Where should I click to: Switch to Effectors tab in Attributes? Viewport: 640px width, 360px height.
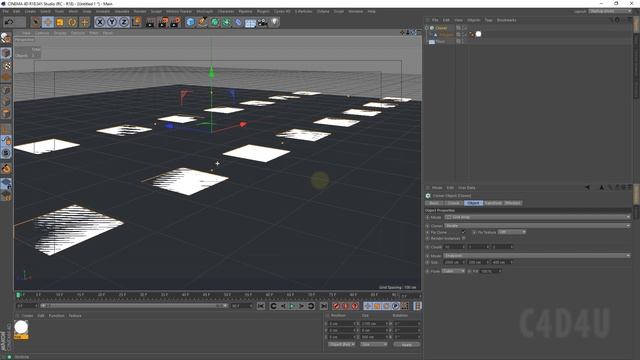pyautogui.click(x=513, y=203)
